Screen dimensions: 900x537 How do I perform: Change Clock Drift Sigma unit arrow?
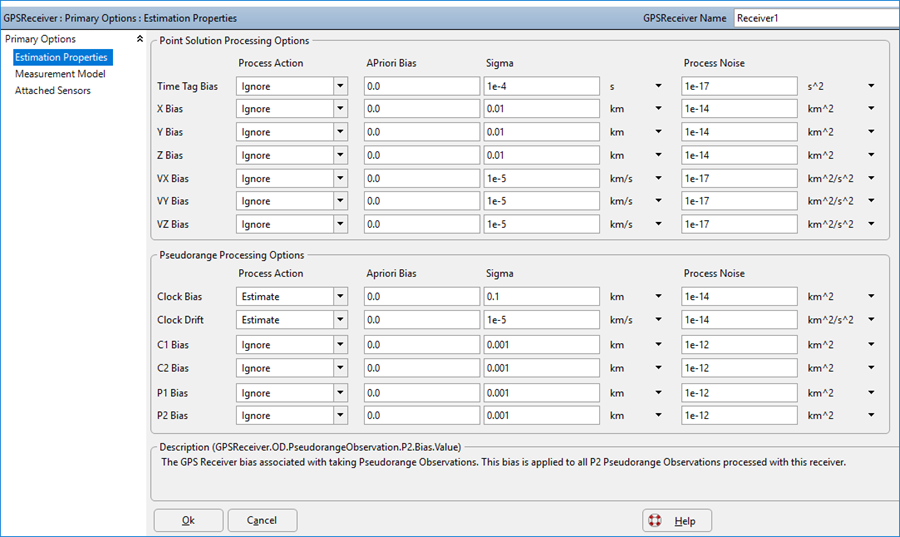coord(658,320)
